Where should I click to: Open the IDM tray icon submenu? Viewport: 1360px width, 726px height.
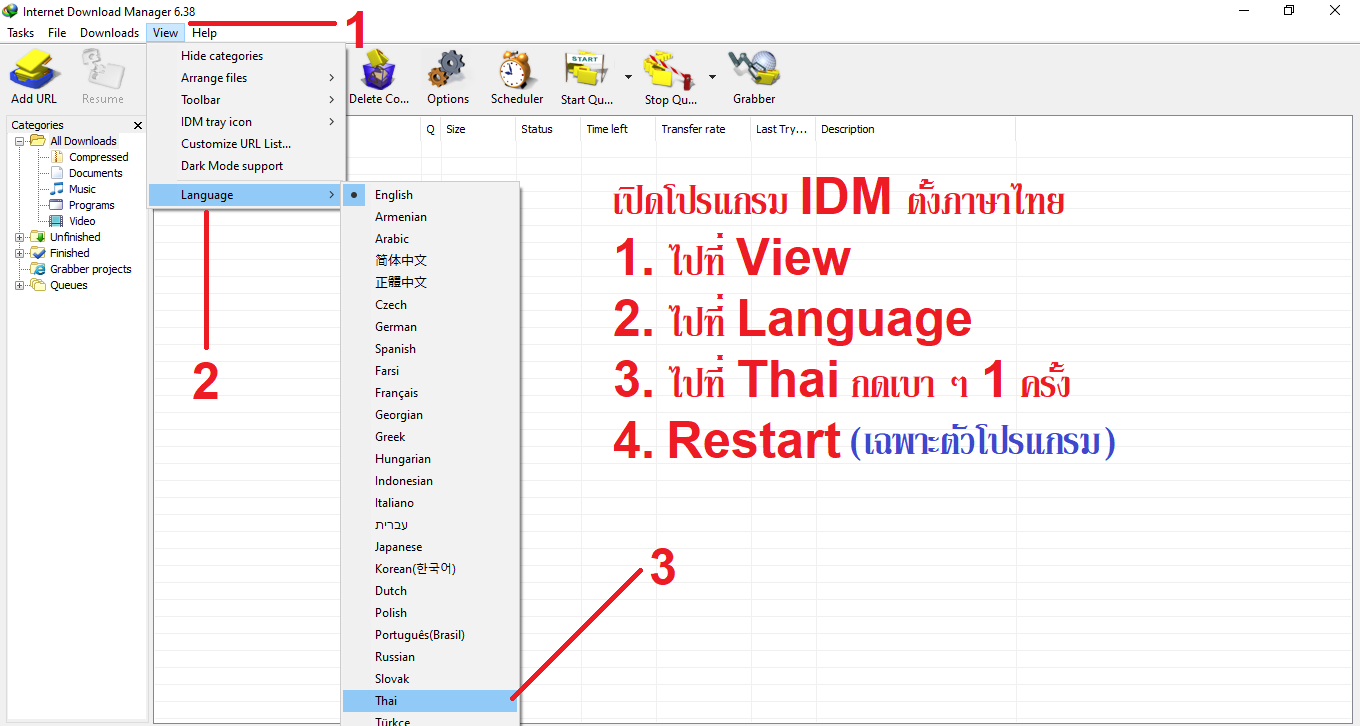coord(247,122)
